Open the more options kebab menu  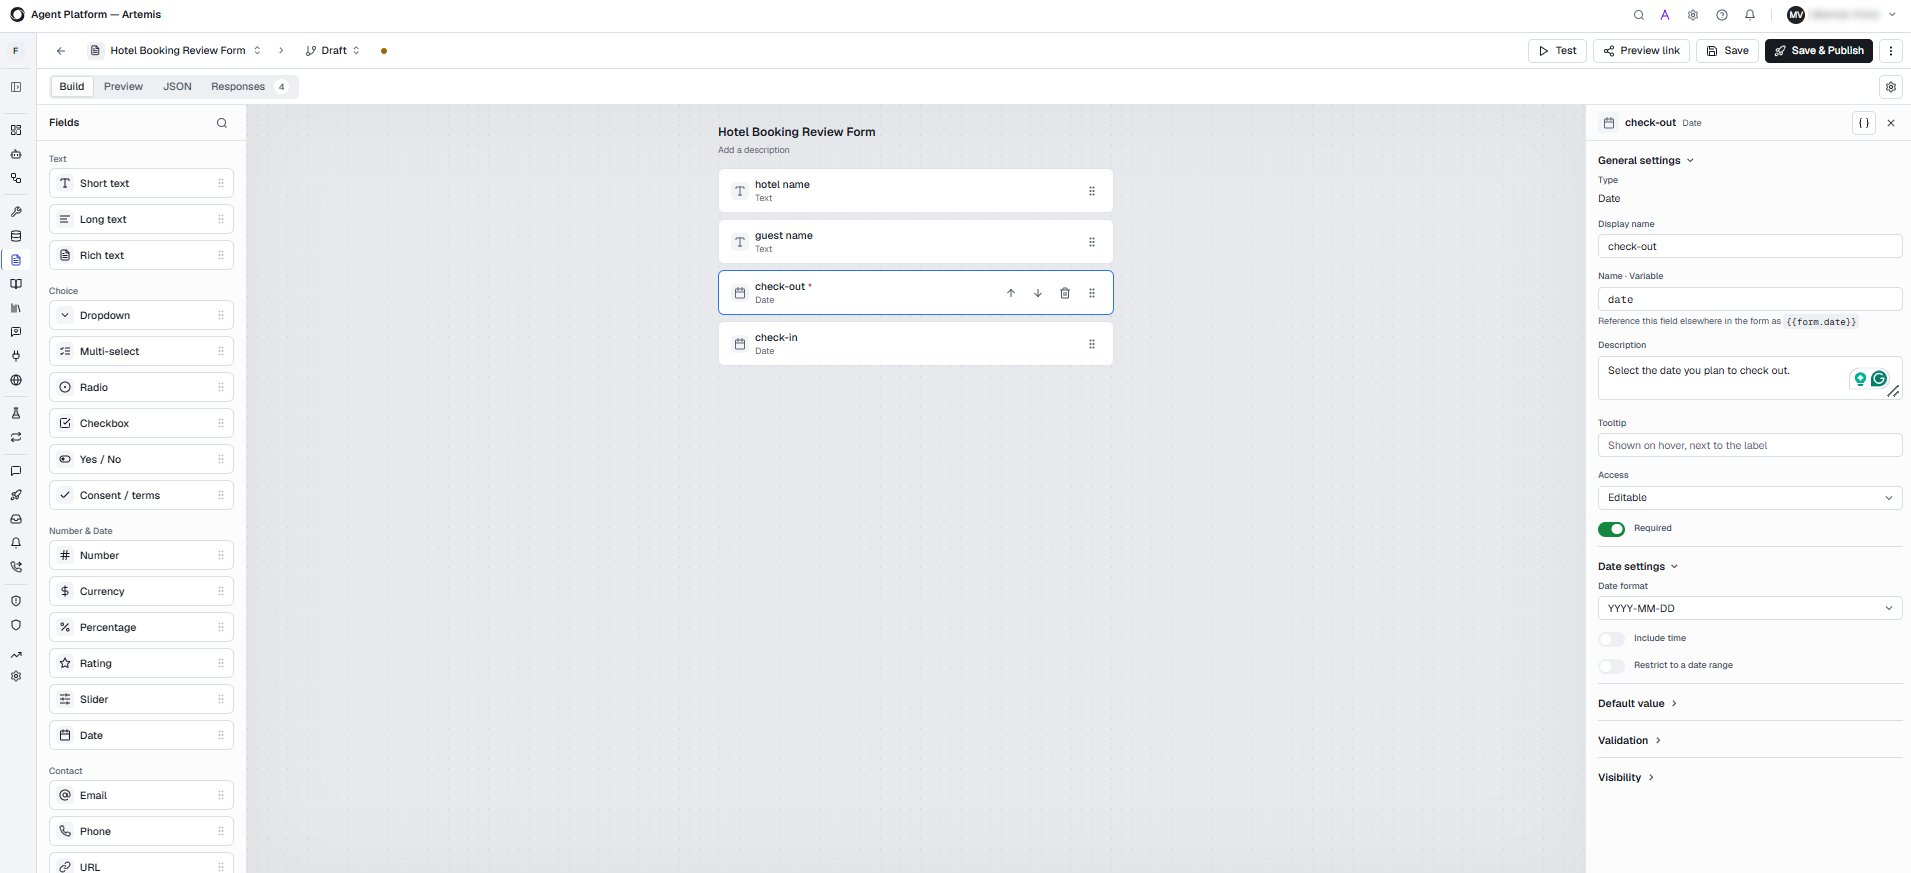point(1891,51)
